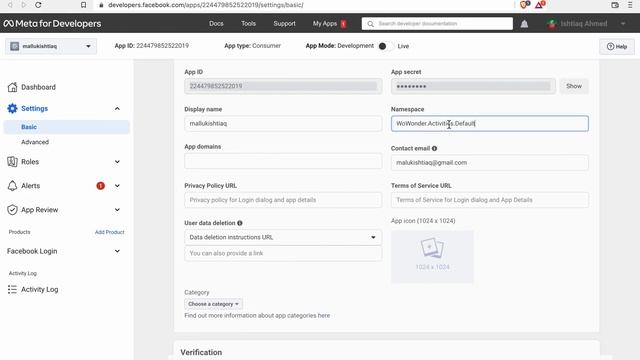Click the Meta for Developers logo
This screenshot has height=360, width=640.
coord(52,24)
